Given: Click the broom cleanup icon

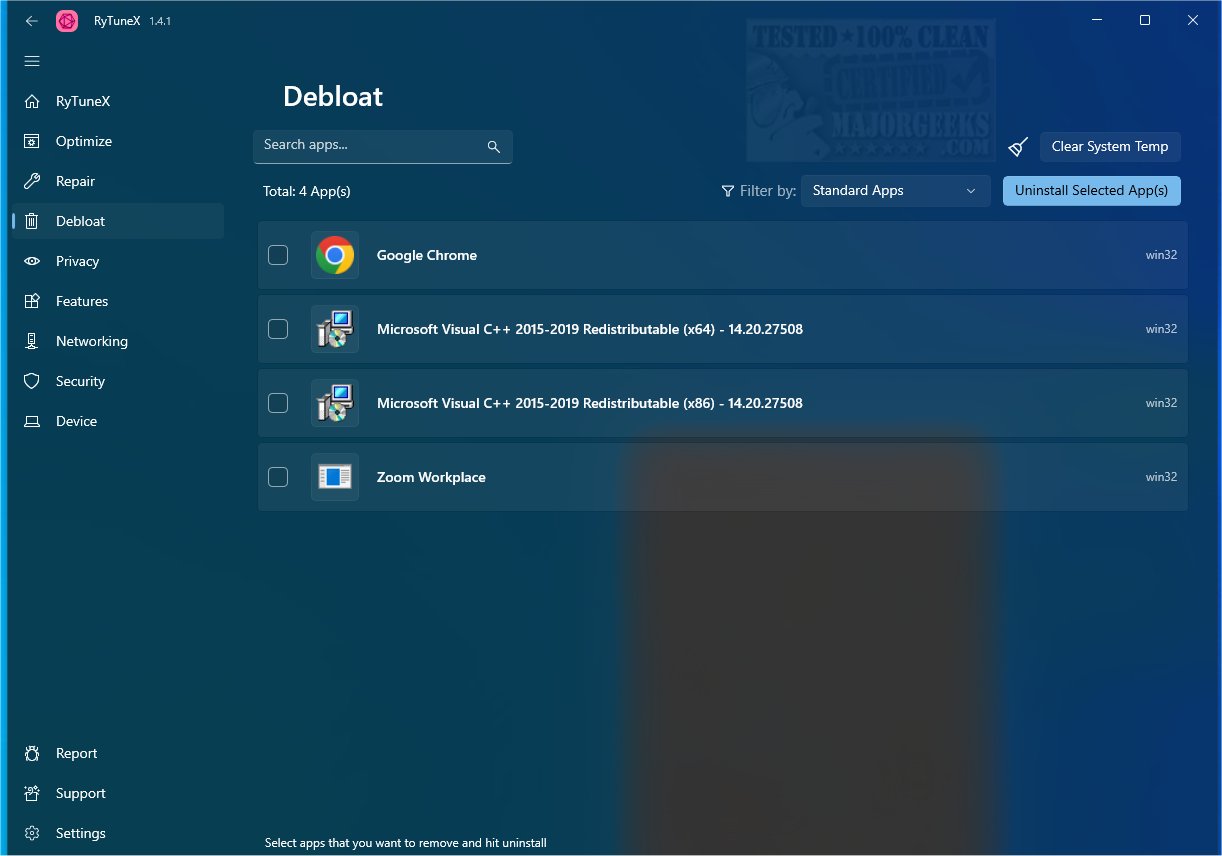Looking at the screenshot, I should pos(1018,147).
